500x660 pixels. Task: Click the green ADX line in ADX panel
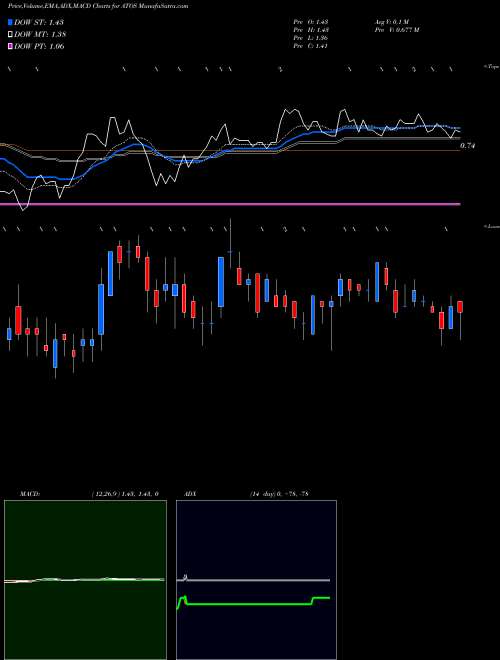(x=253, y=604)
